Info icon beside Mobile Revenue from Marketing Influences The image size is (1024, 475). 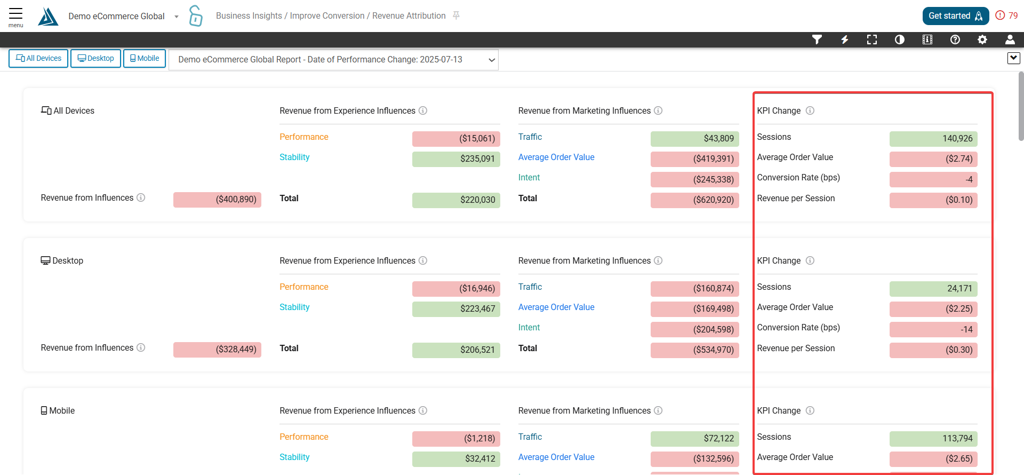click(x=658, y=411)
